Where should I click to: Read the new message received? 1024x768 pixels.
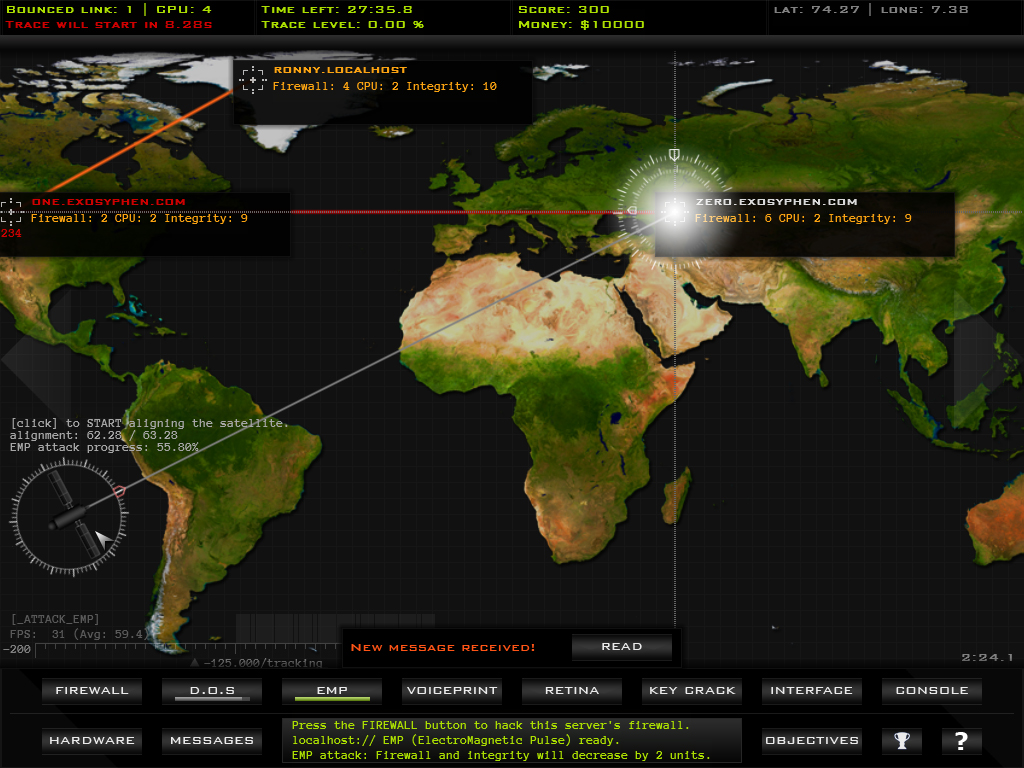pyautogui.click(x=621, y=647)
